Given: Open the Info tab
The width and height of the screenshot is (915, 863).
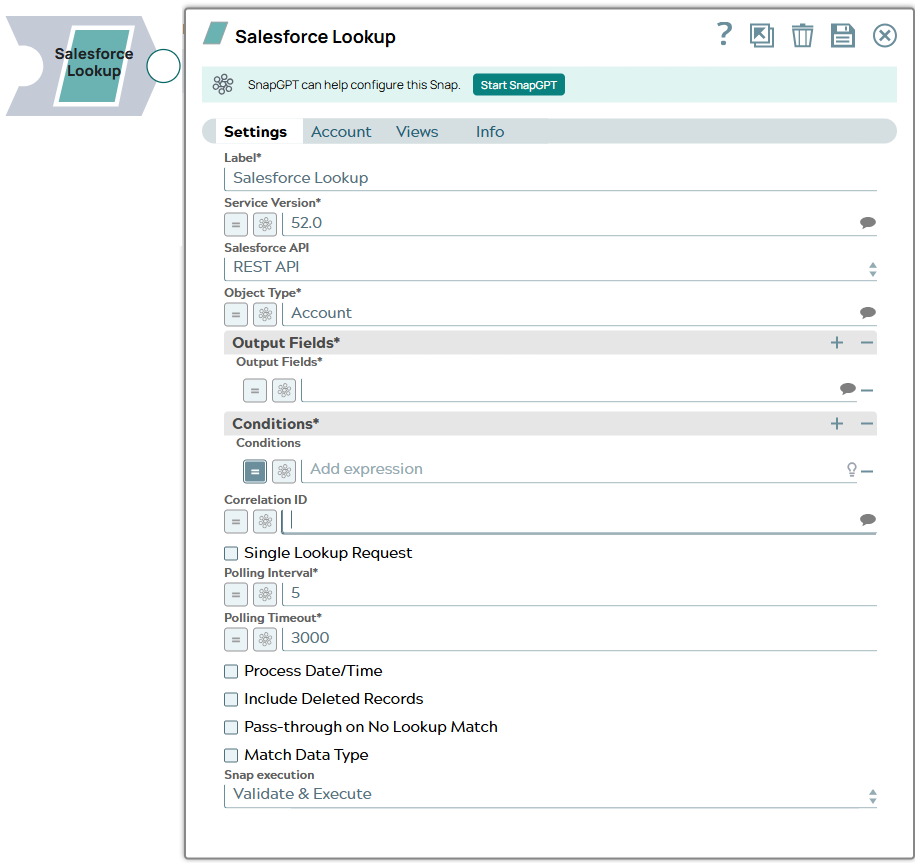Looking at the screenshot, I should coord(490,132).
